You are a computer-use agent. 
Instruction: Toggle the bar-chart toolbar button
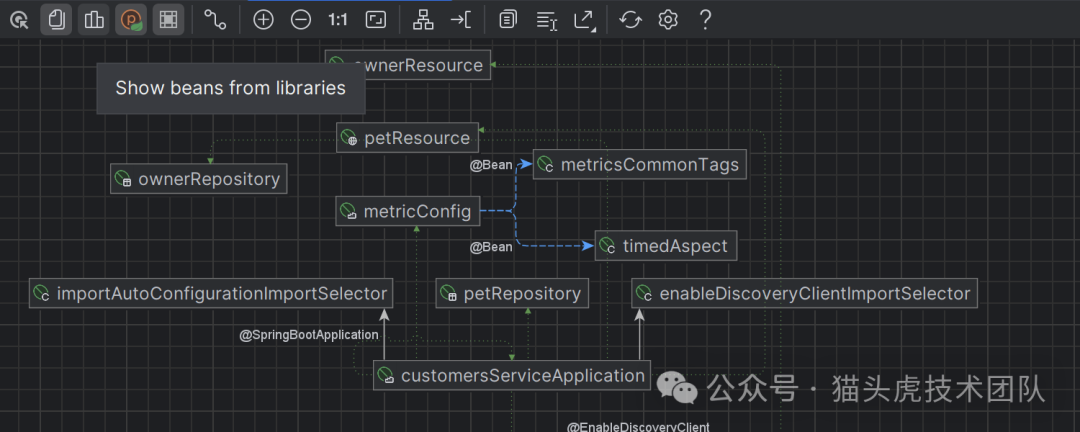click(x=93, y=19)
